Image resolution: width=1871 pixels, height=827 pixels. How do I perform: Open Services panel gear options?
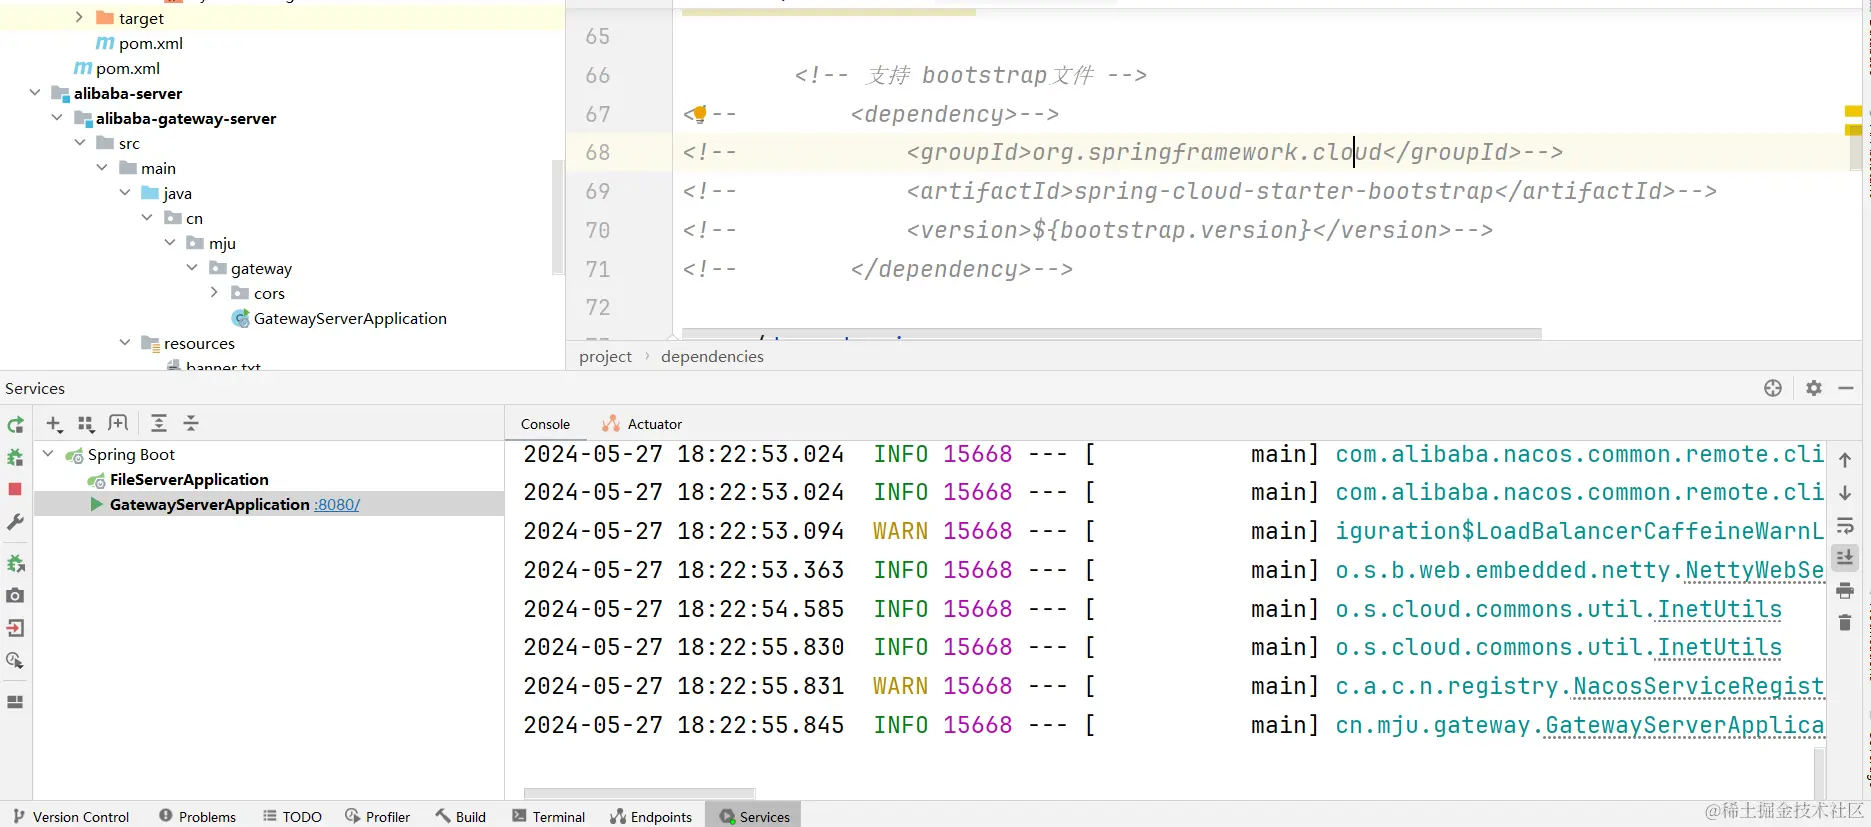(1814, 388)
